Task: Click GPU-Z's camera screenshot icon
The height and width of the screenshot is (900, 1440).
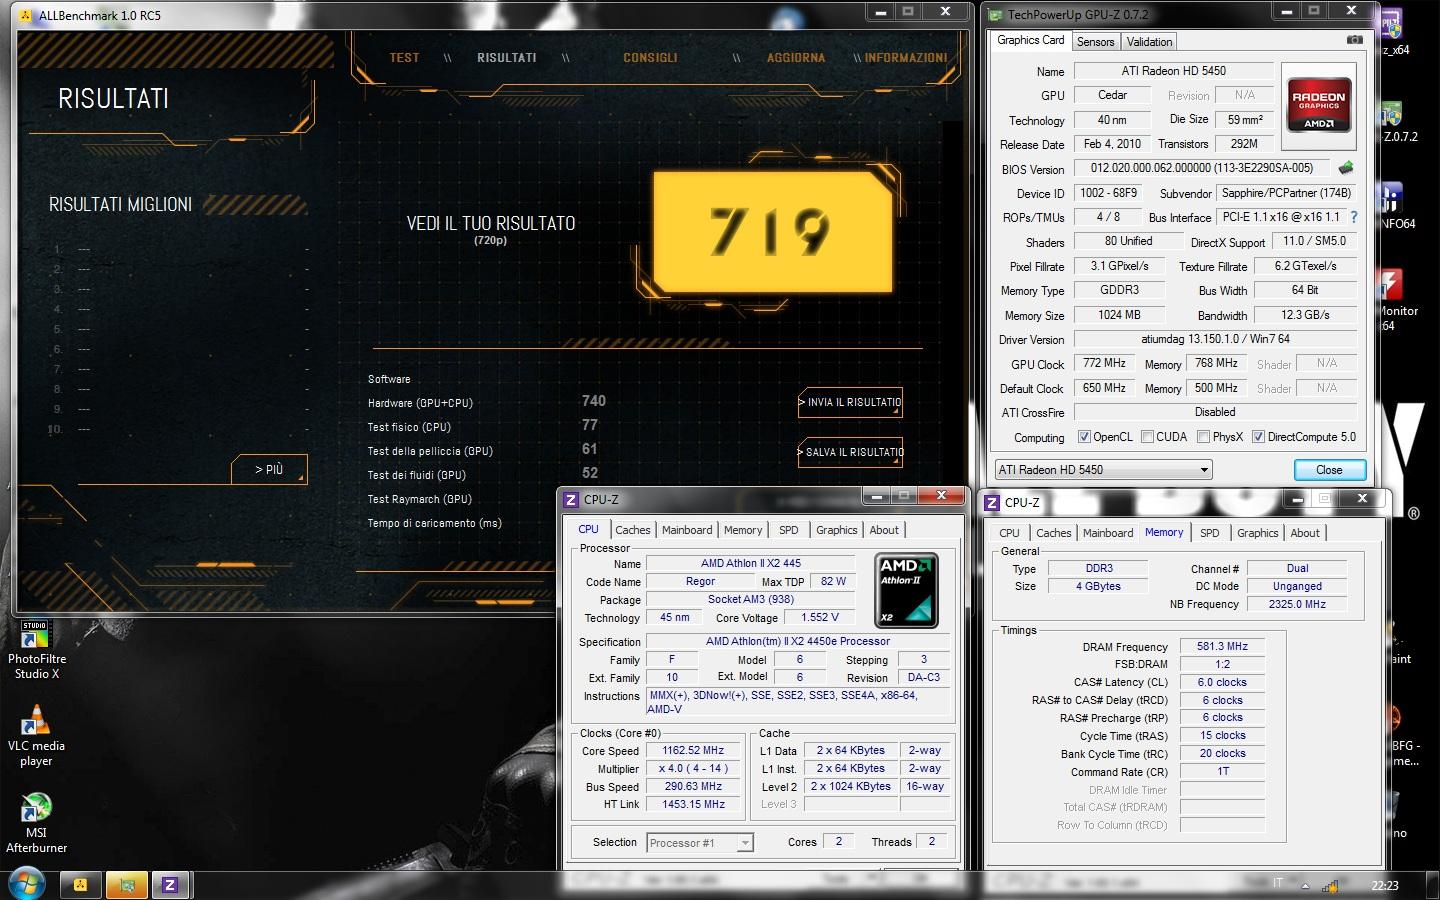Action: click(1354, 40)
